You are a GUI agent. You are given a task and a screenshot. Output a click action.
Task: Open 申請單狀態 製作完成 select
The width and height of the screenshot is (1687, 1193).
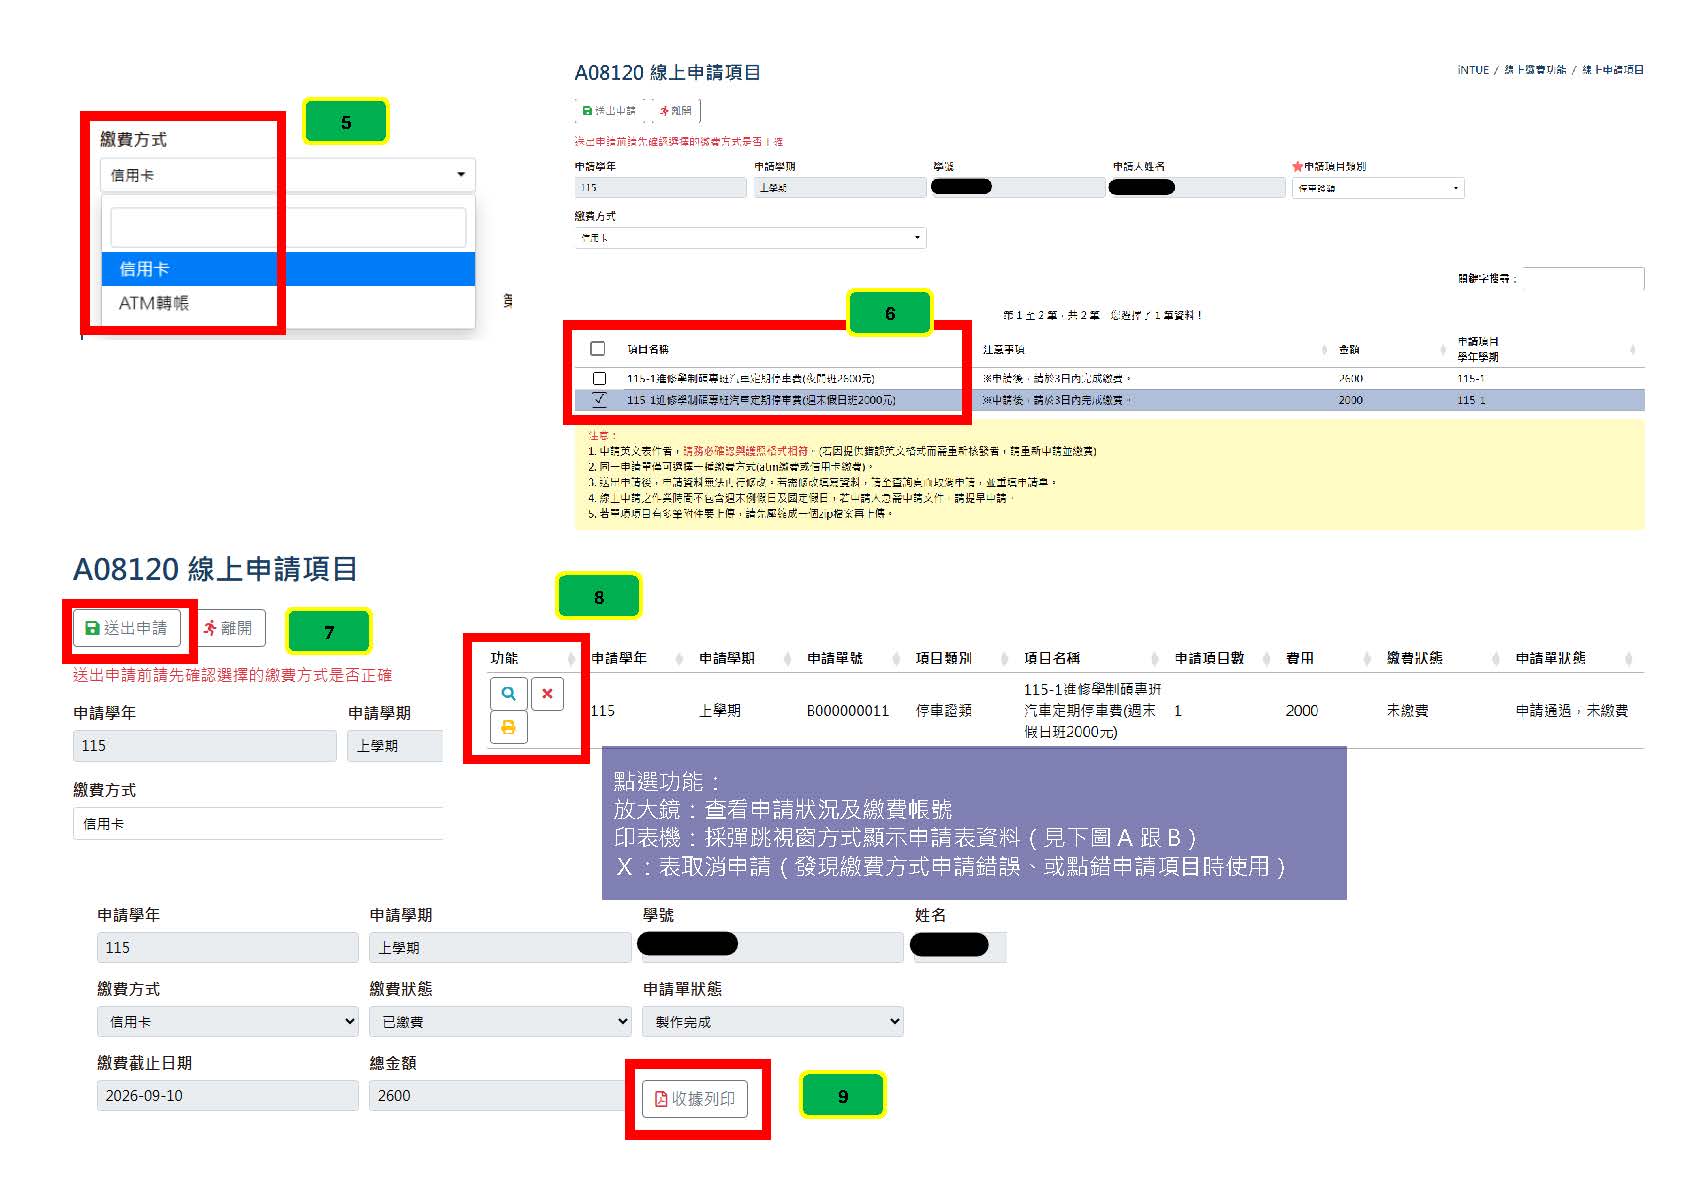pyautogui.click(x=773, y=1022)
